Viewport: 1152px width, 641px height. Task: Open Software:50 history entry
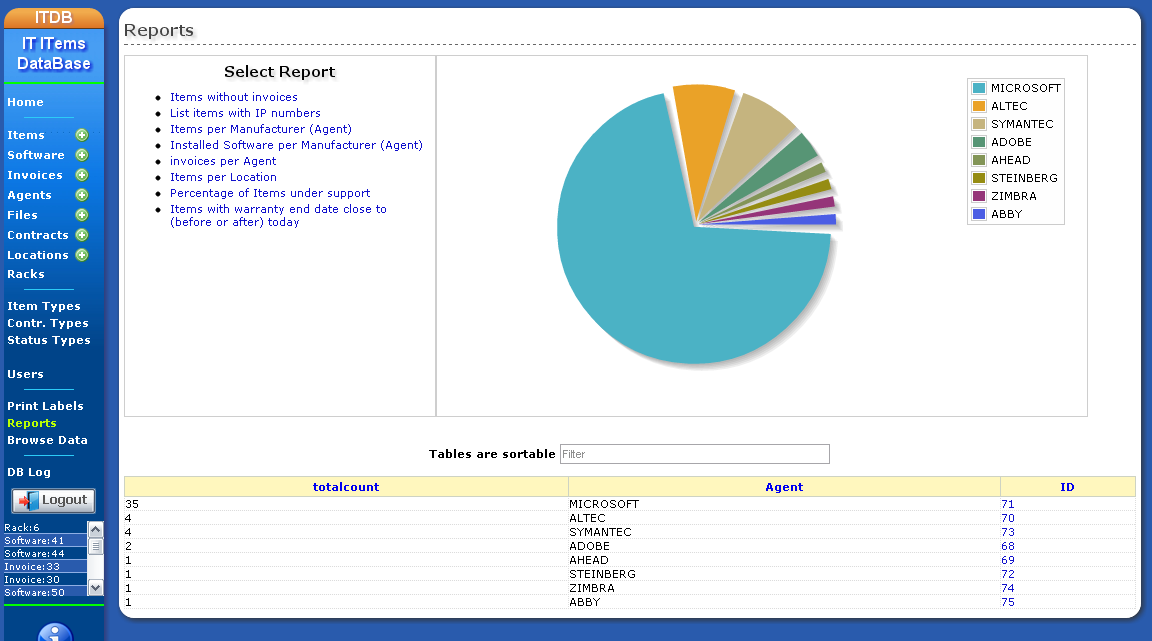tap(34, 592)
